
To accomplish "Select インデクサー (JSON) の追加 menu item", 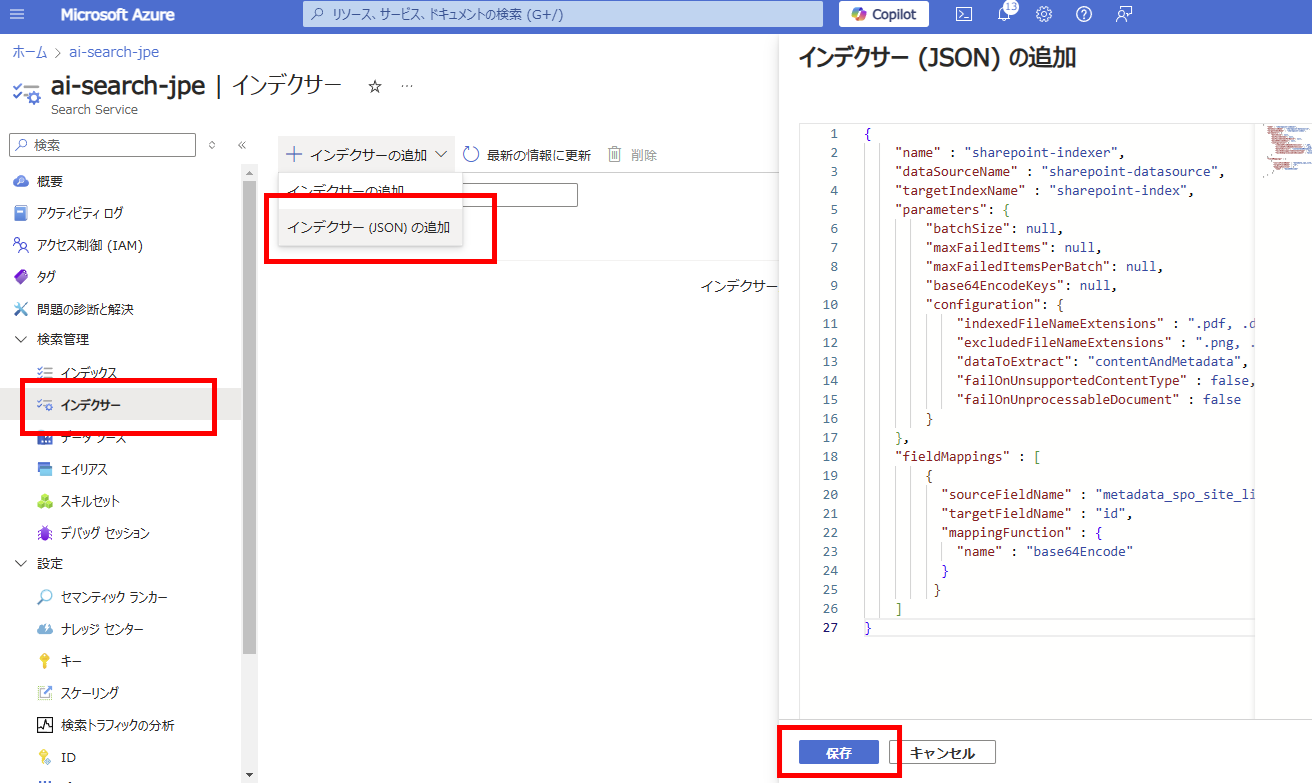I will (368, 227).
